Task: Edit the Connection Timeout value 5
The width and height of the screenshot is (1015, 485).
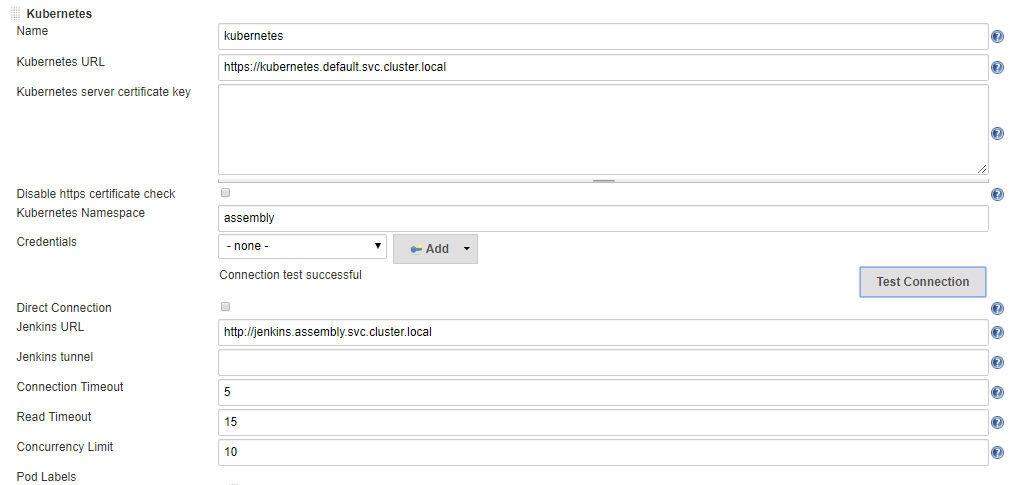Action: click(603, 392)
